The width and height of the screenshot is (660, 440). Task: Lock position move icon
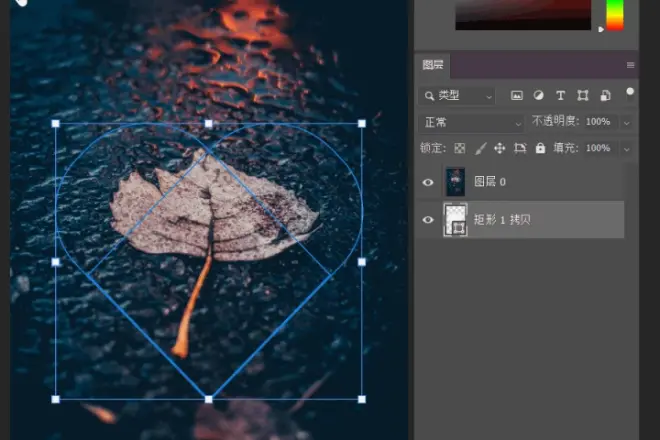click(x=500, y=148)
